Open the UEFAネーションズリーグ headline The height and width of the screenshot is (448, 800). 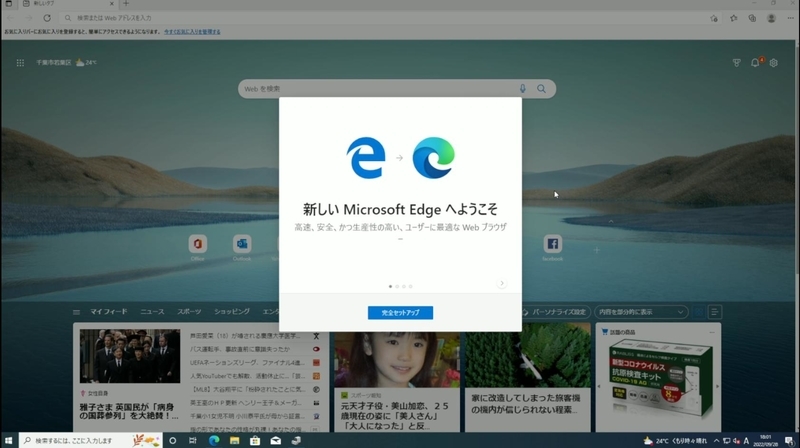click(247, 362)
